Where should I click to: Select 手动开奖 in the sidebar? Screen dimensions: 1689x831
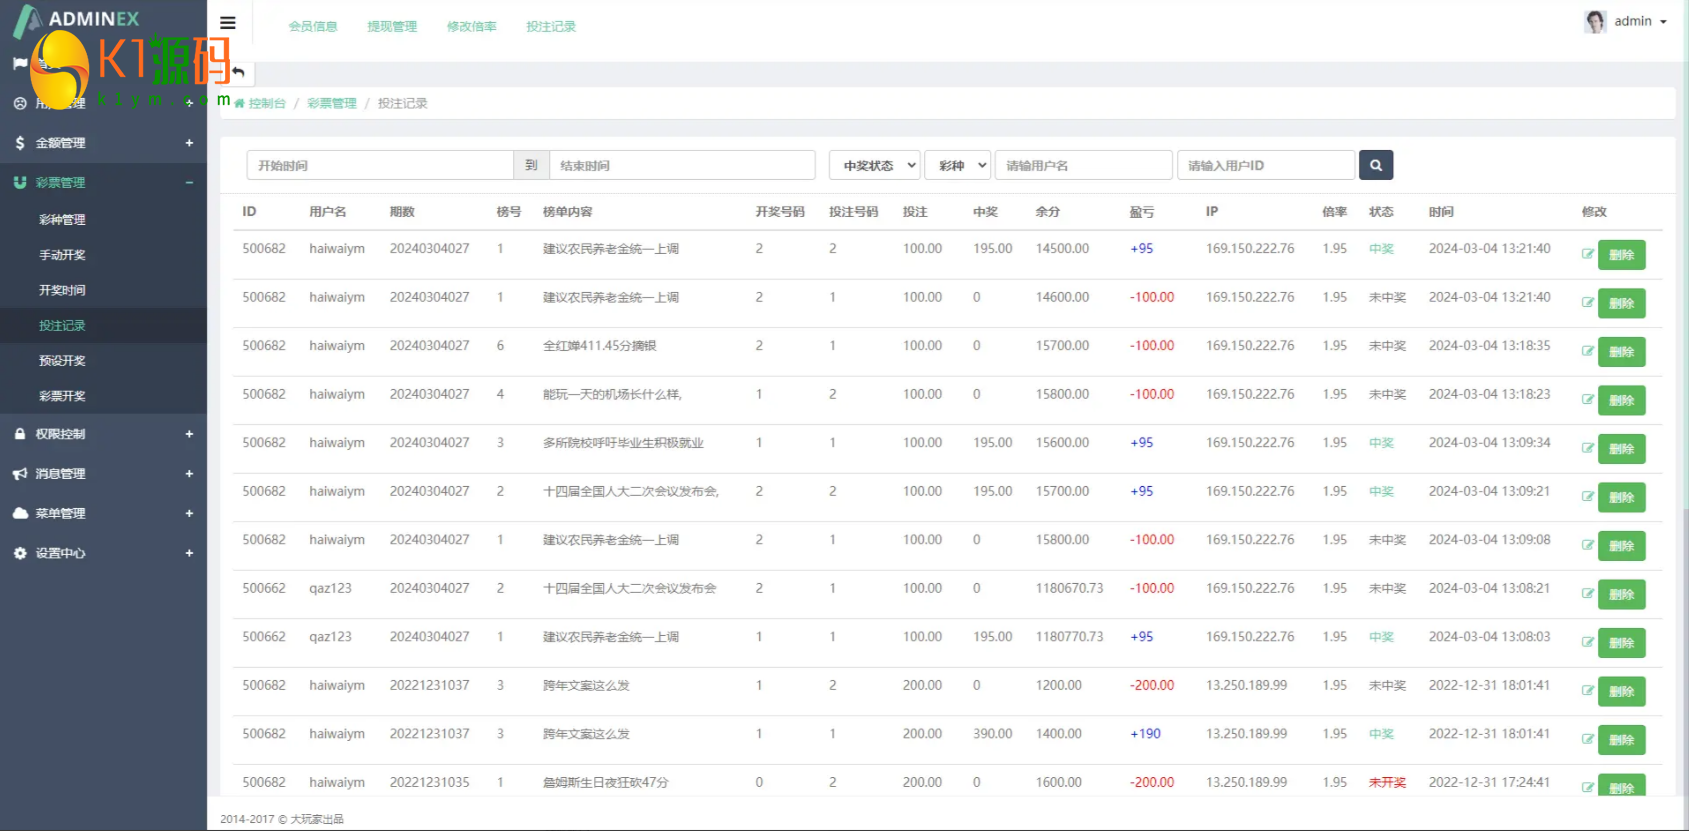click(62, 255)
